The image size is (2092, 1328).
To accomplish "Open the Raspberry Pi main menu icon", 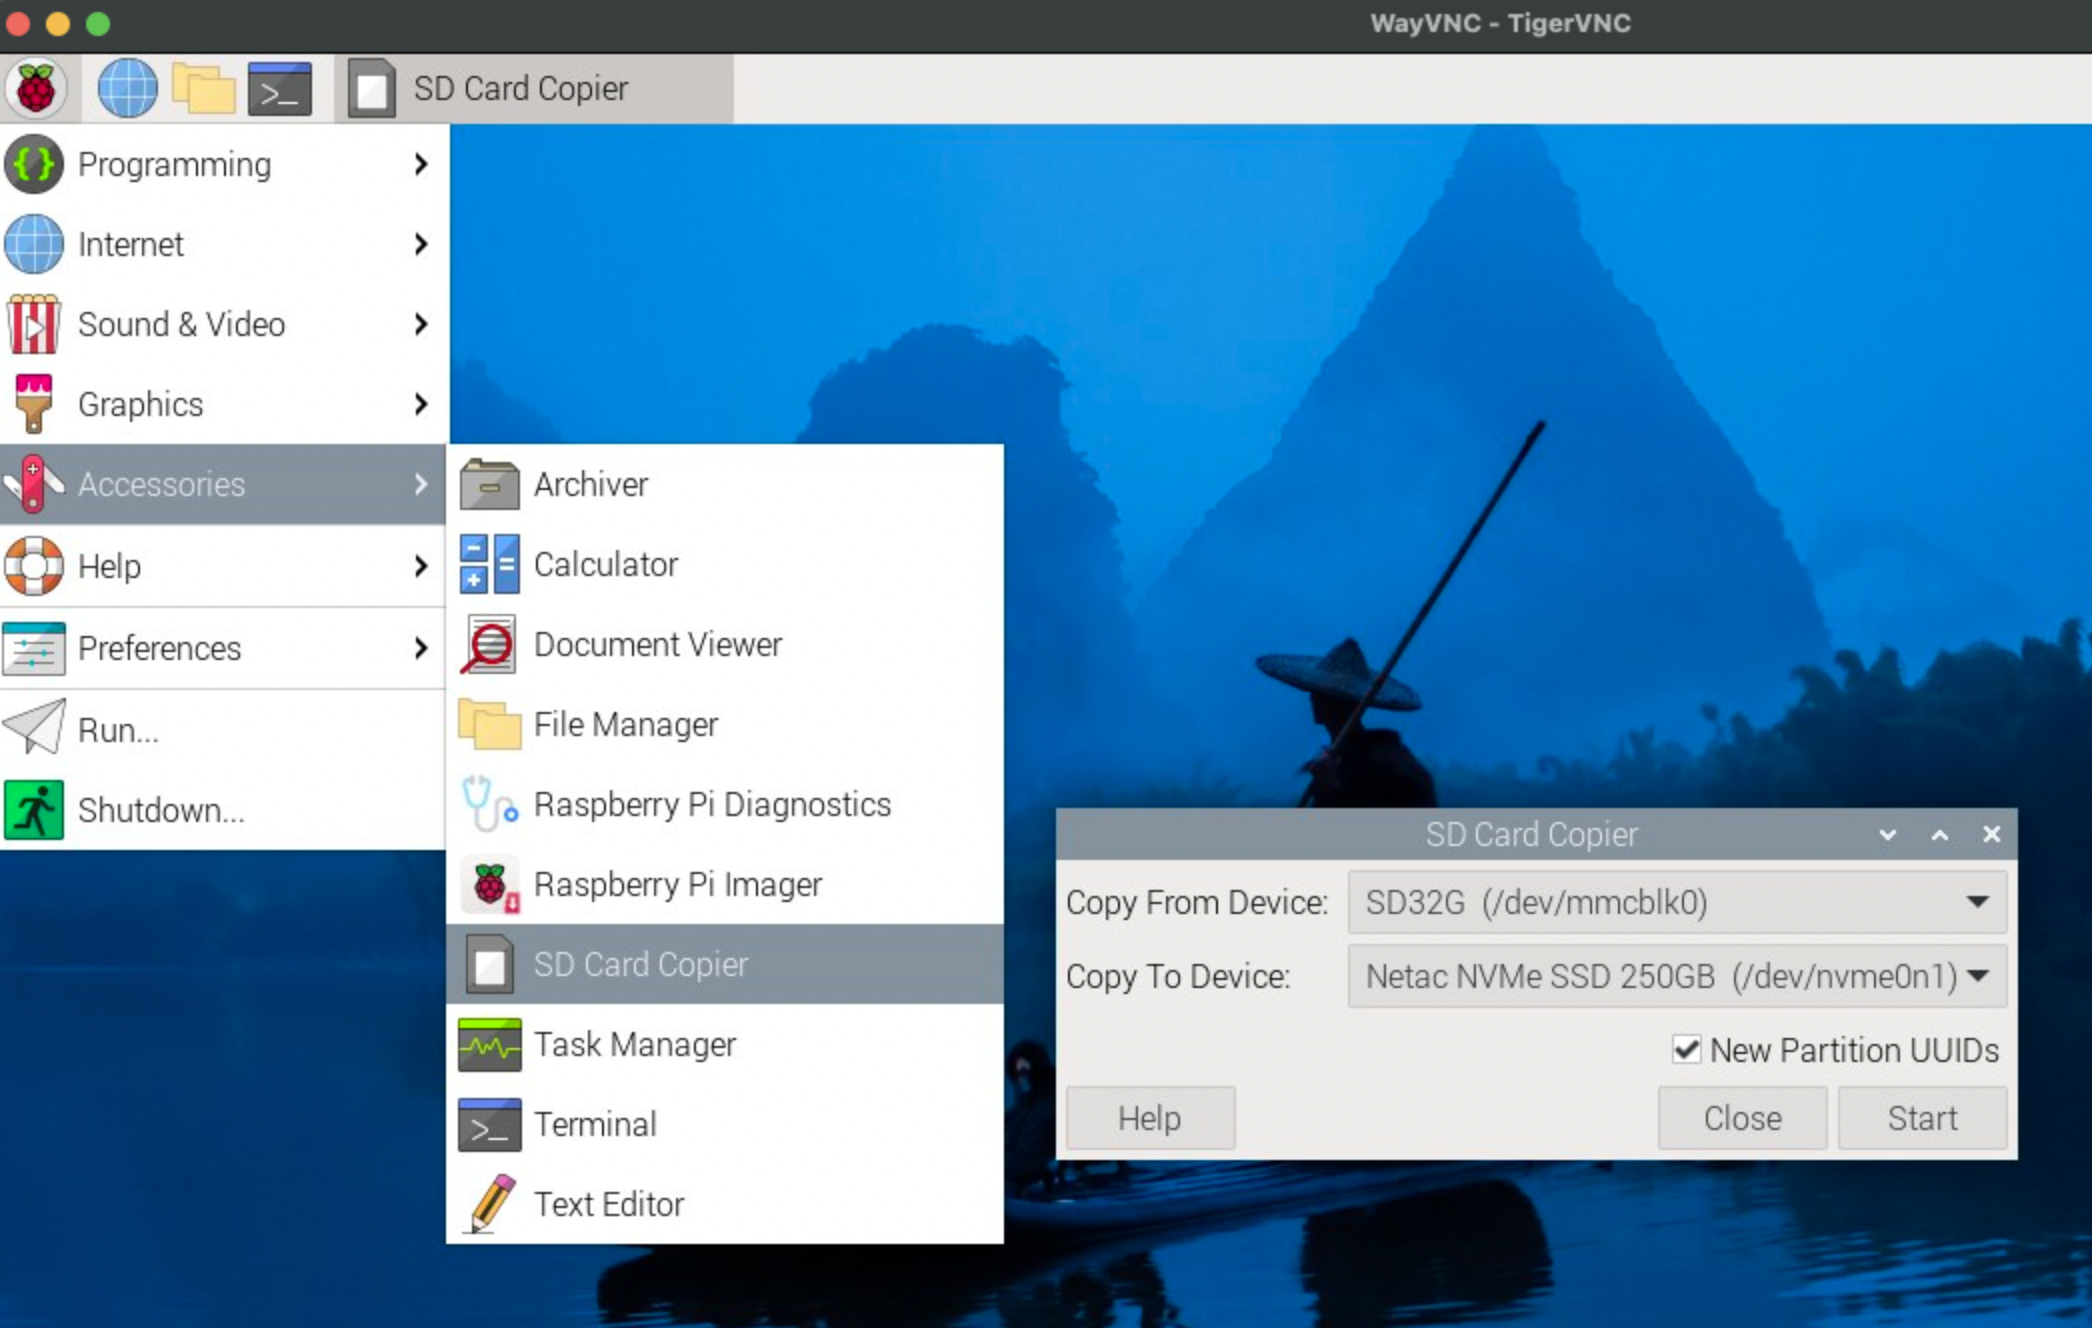I will pyautogui.click(x=36, y=88).
